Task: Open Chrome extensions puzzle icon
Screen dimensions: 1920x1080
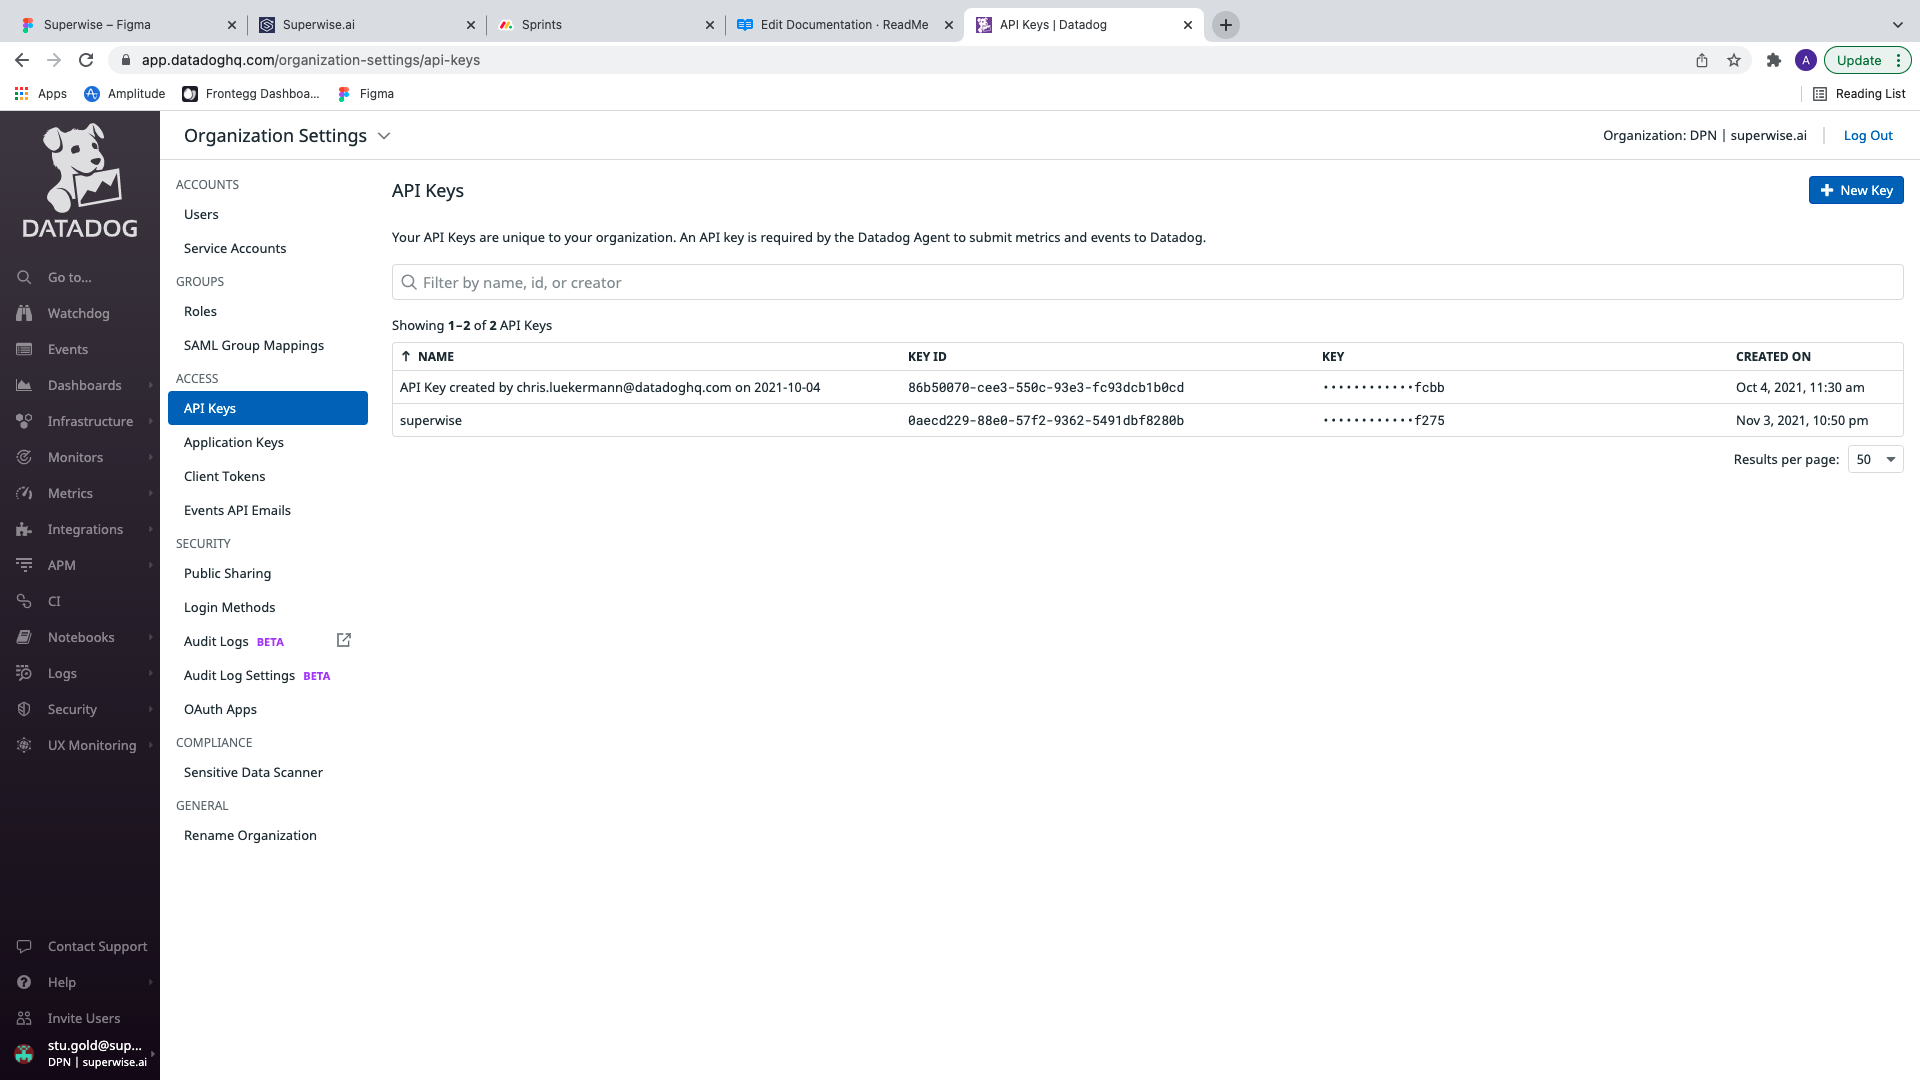Action: click(1774, 60)
